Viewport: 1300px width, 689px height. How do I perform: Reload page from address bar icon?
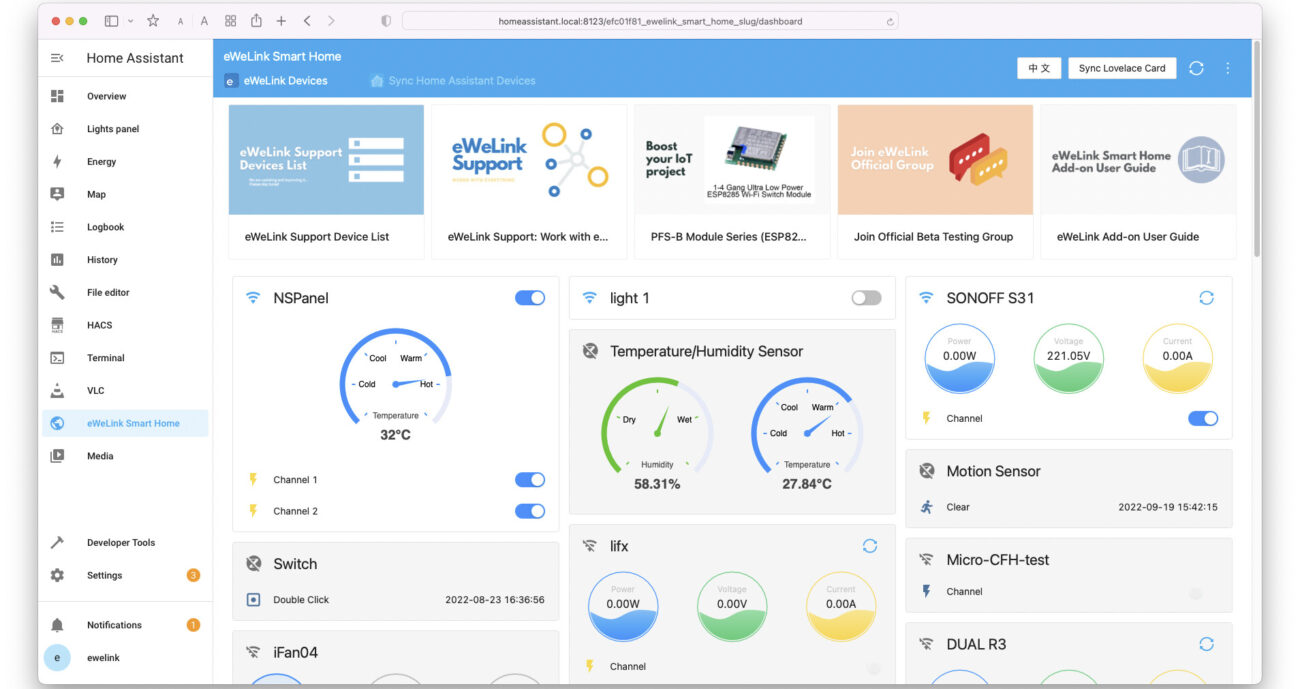click(x=890, y=21)
